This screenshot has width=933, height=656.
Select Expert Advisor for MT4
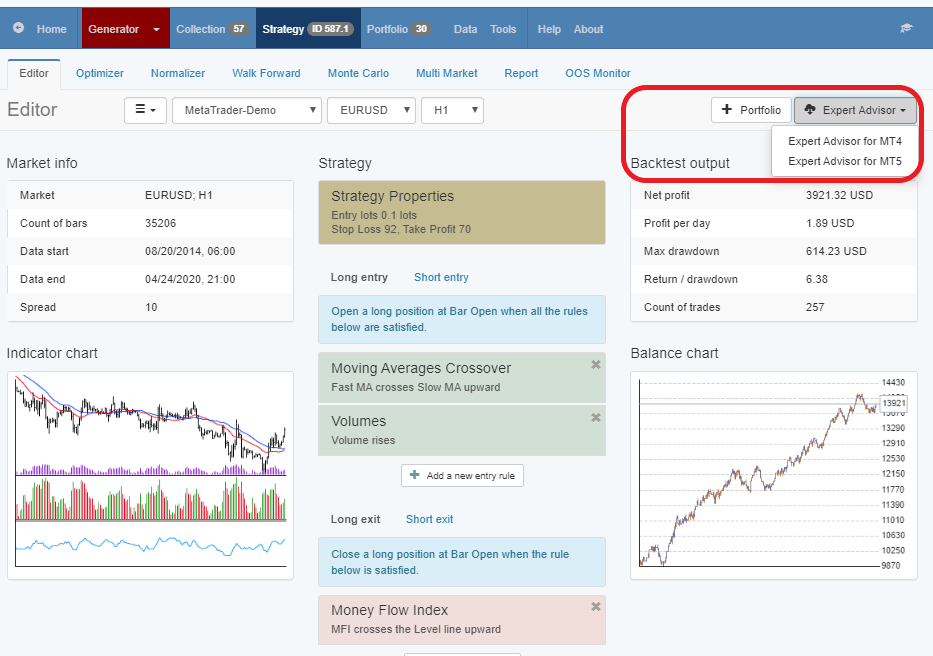point(845,141)
